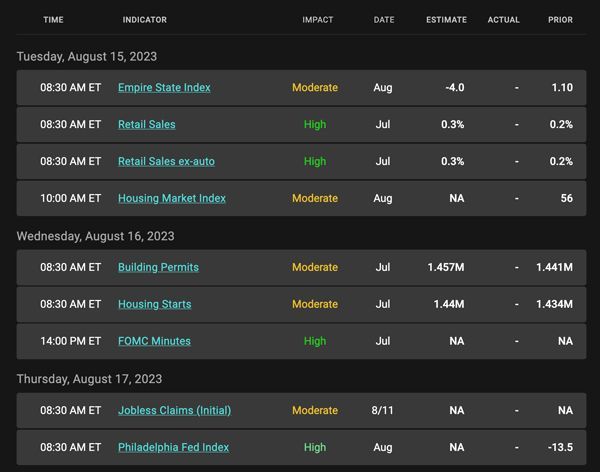
Task: Select the Wednesday, August 16, 2023 heading
Action: [x=95, y=236]
